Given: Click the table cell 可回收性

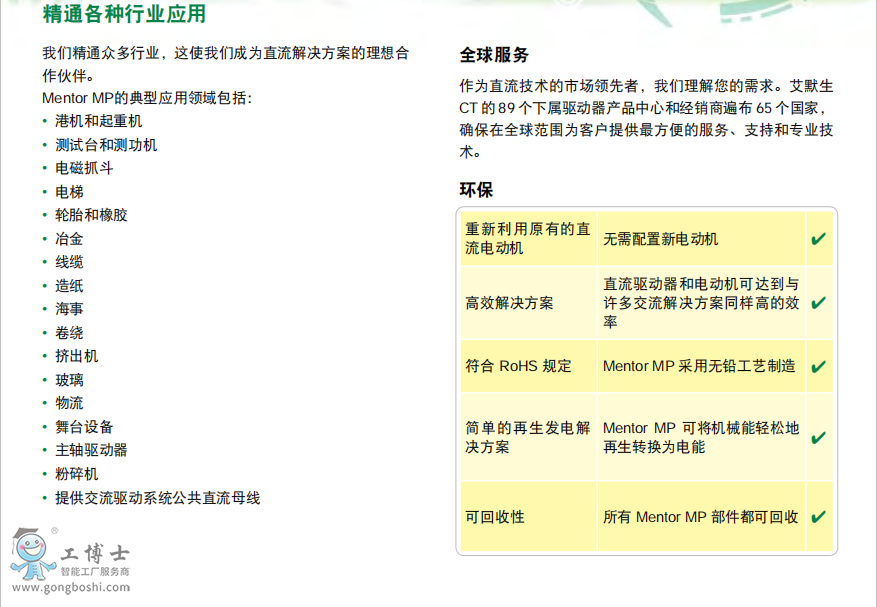Looking at the screenshot, I should [x=528, y=516].
